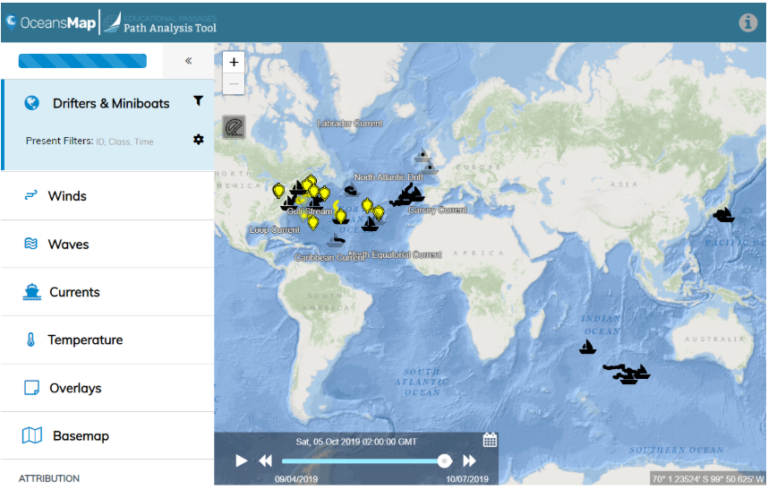Open the Drifters & Miniboats filter funnel
The image size is (768, 490).
[x=198, y=100]
